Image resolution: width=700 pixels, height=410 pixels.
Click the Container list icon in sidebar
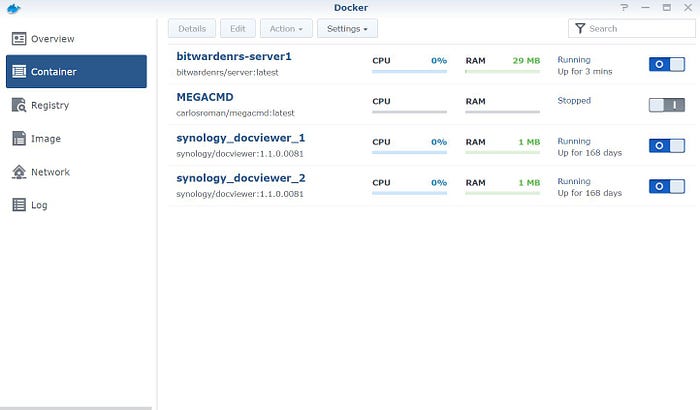[x=19, y=71]
